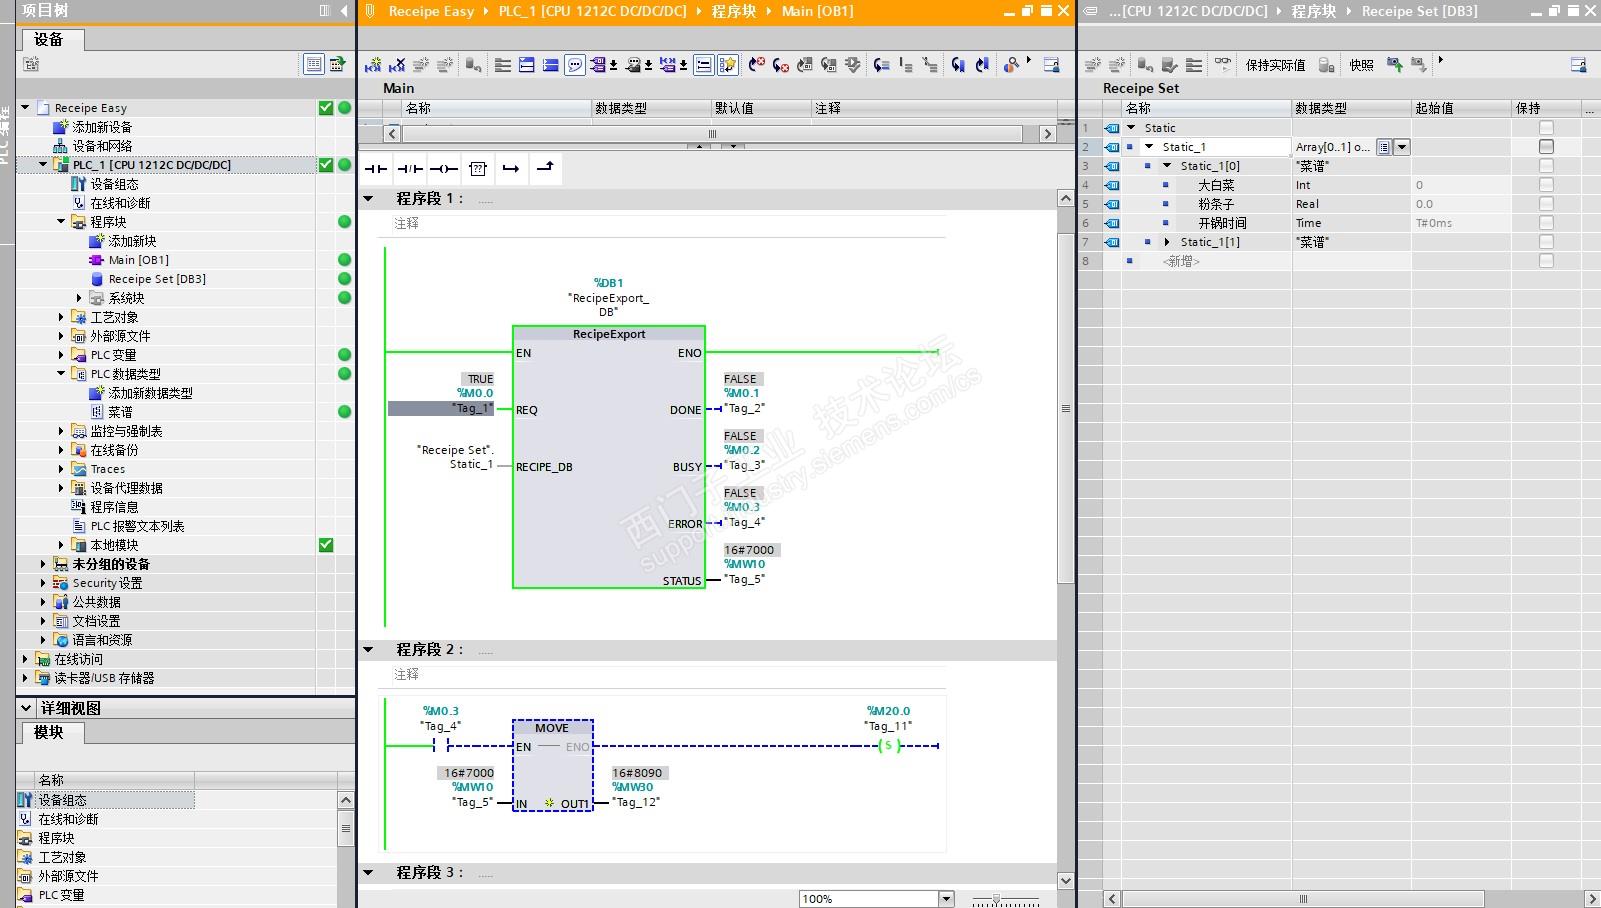
Task: Click the zoom slider handle
Action: point(996,899)
